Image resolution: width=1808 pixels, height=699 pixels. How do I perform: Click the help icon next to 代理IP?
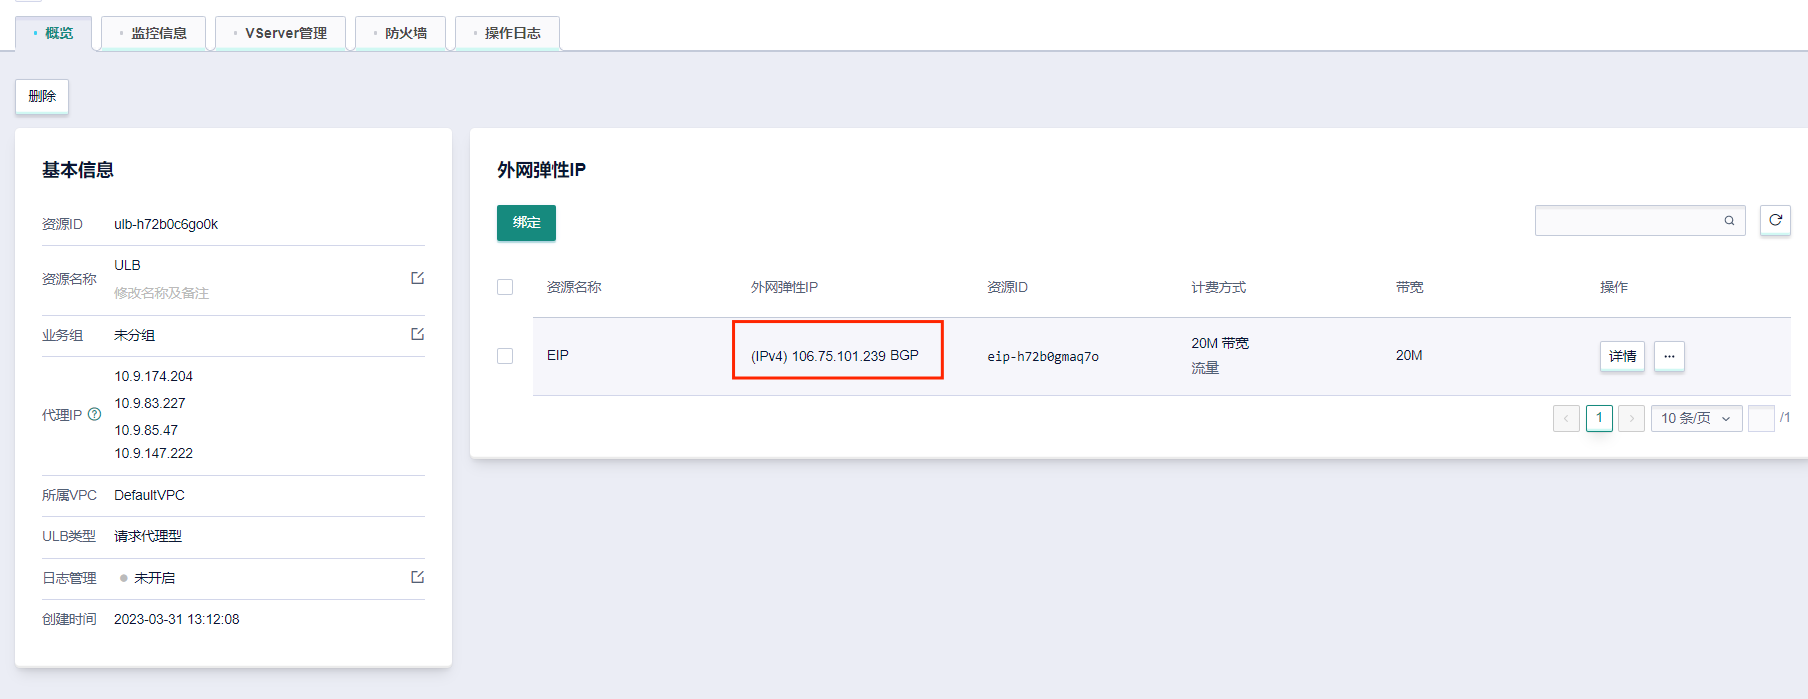(95, 414)
